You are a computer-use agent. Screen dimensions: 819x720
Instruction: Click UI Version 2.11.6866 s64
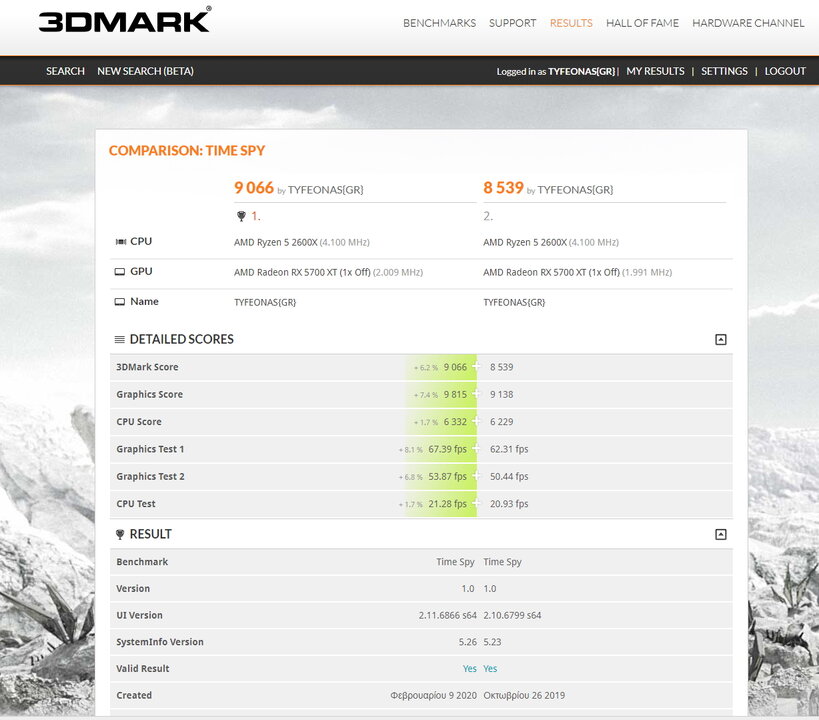point(448,616)
